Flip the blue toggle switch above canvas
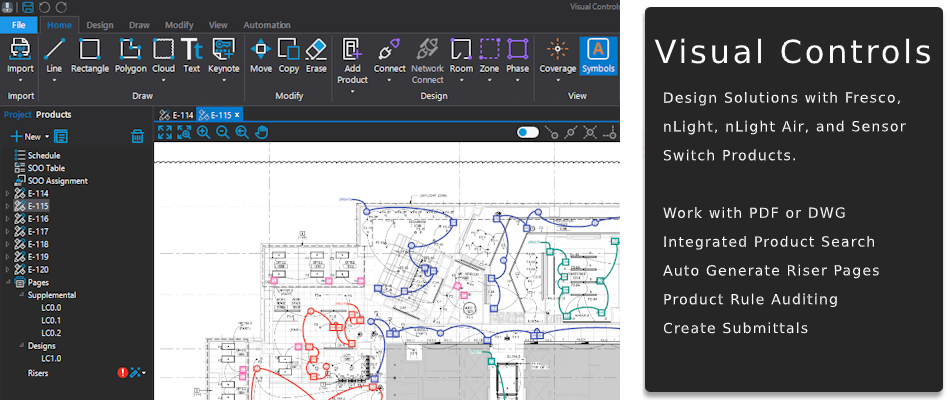 tap(528, 132)
